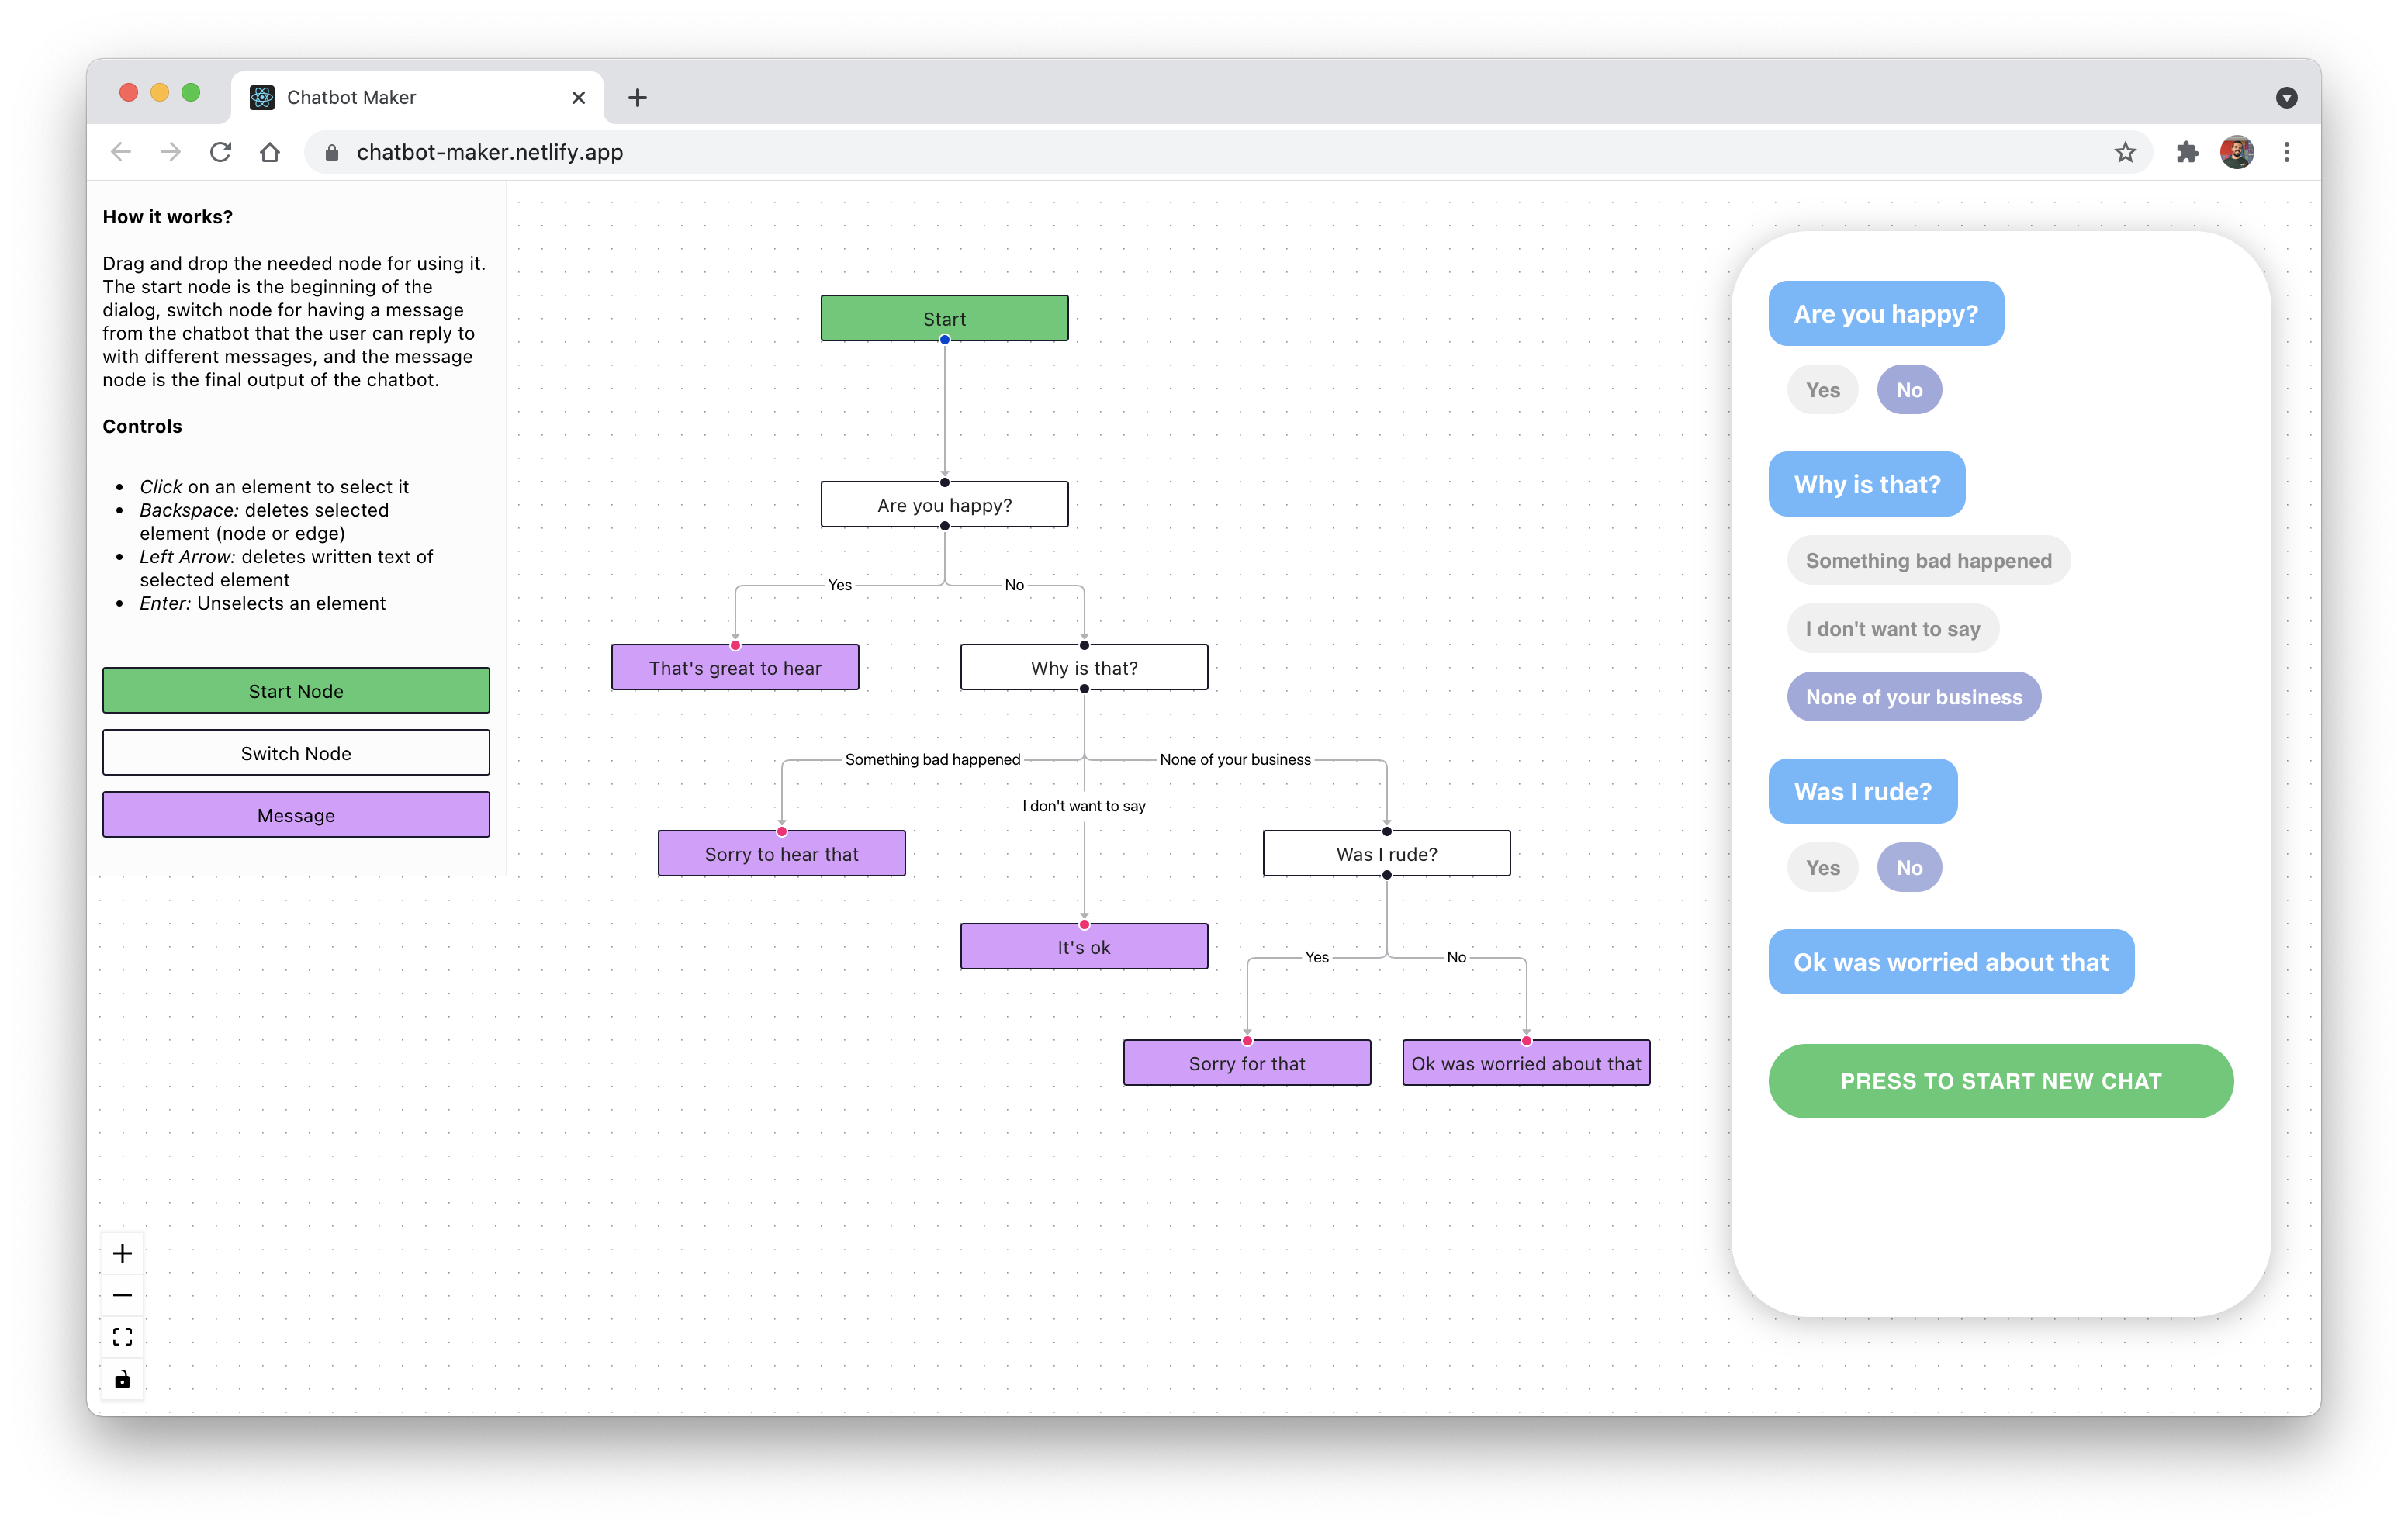Select 'Something bad happened' chat option
This screenshot has width=2408, height=1531.
(1927, 560)
